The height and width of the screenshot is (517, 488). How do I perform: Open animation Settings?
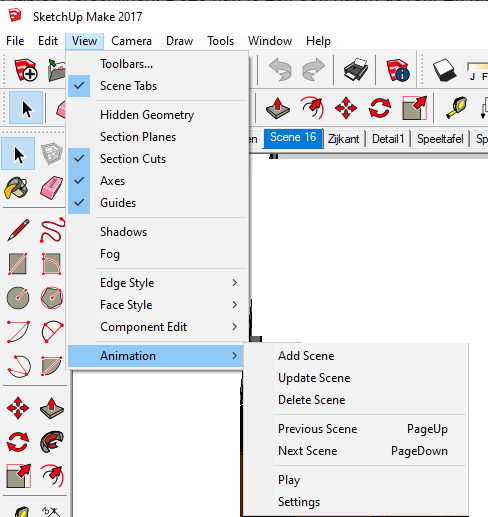click(x=356, y=502)
